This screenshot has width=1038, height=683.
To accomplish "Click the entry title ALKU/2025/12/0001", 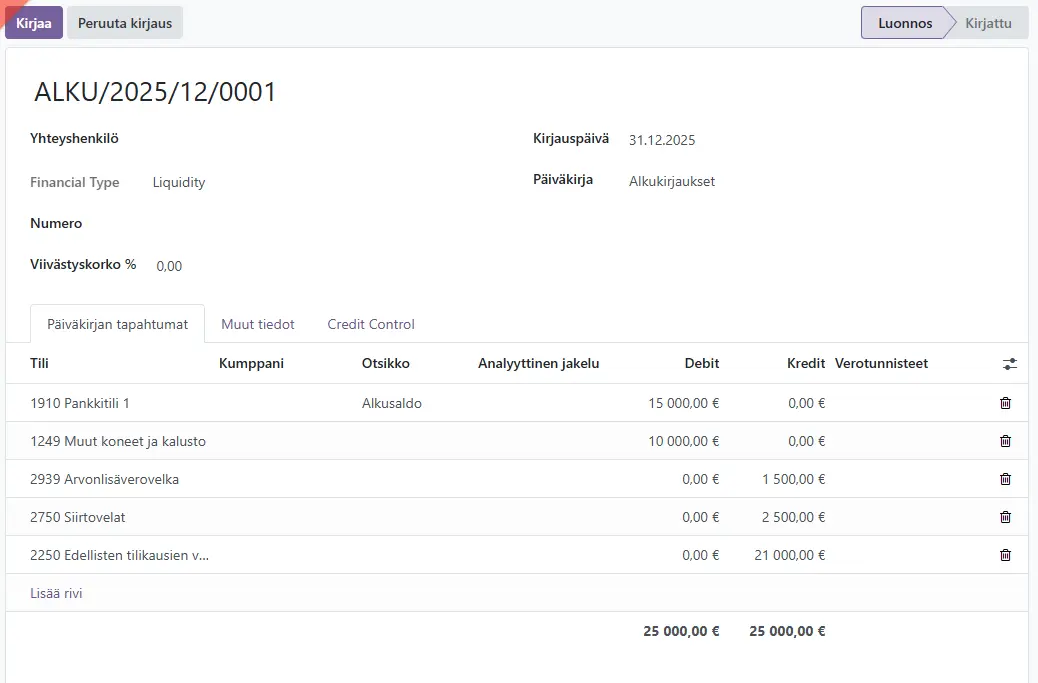I will [x=155, y=92].
